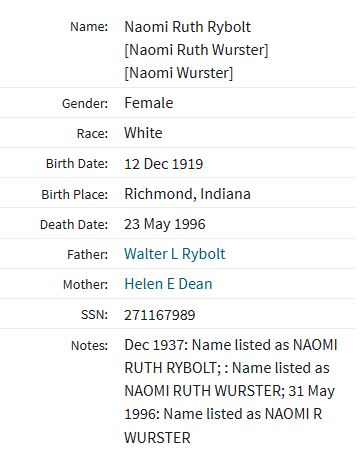Click the birth place Richmond, Indiana
362x452 pixels.
[x=187, y=194]
